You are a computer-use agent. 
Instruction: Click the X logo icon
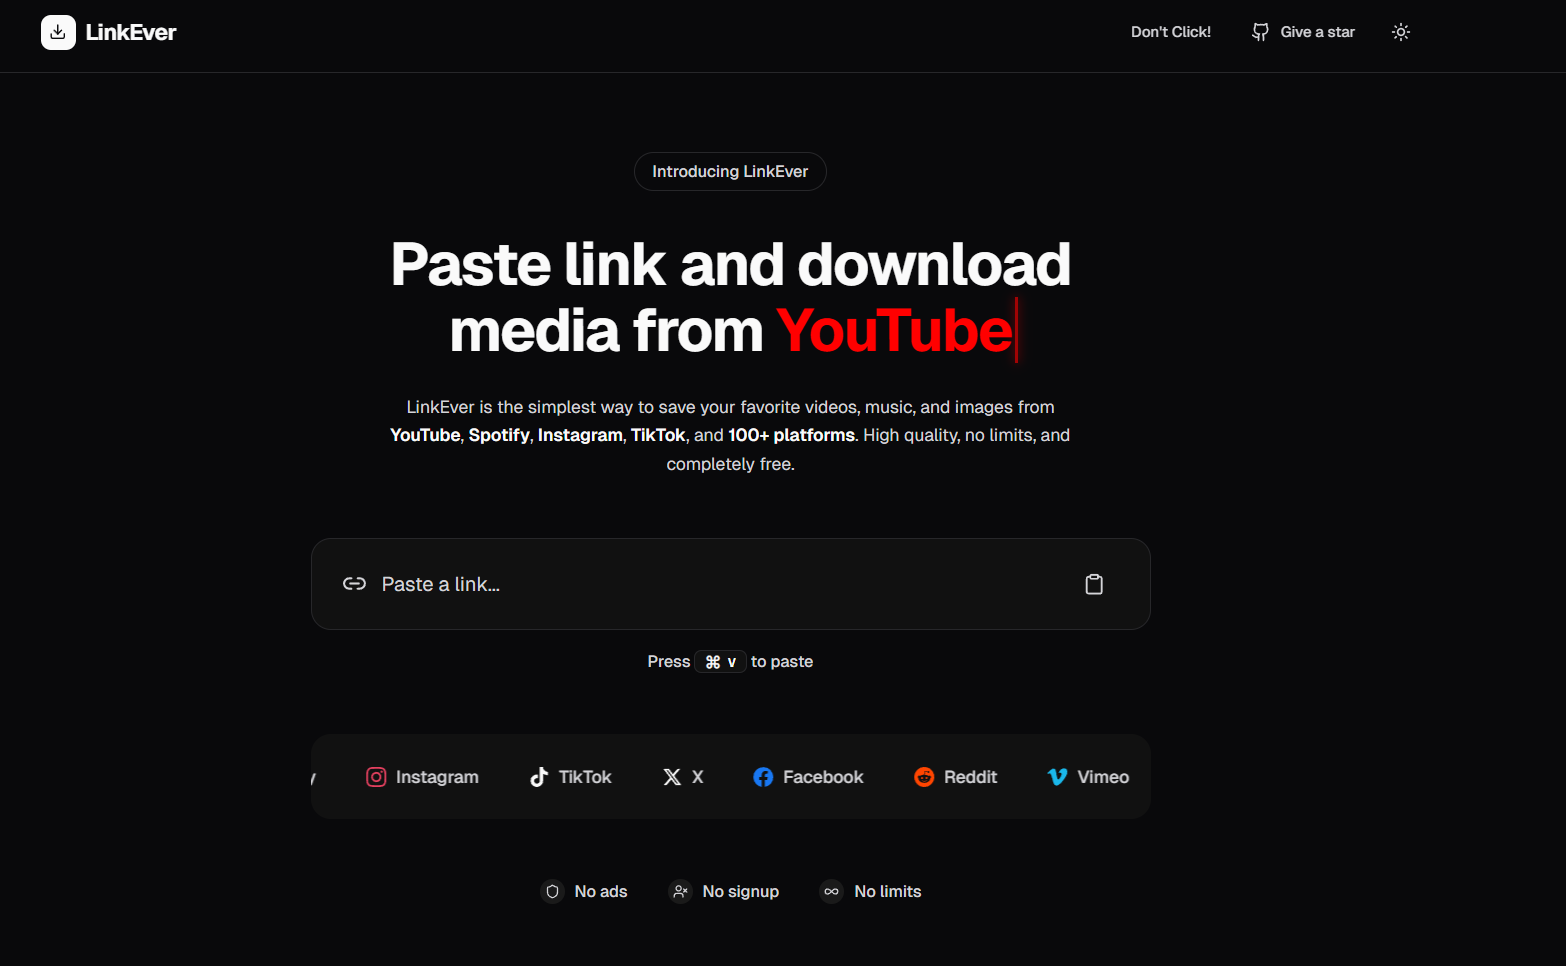tap(672, 777)
